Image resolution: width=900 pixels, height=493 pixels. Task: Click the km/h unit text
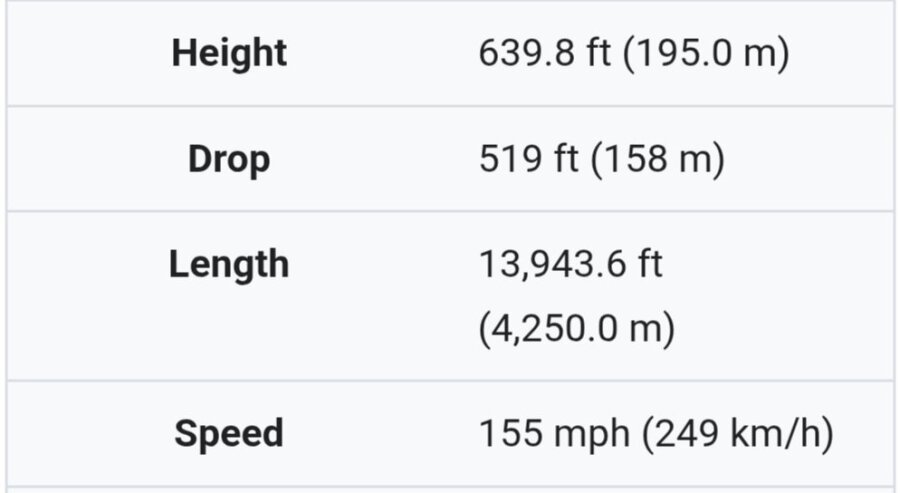click(774, 434)
